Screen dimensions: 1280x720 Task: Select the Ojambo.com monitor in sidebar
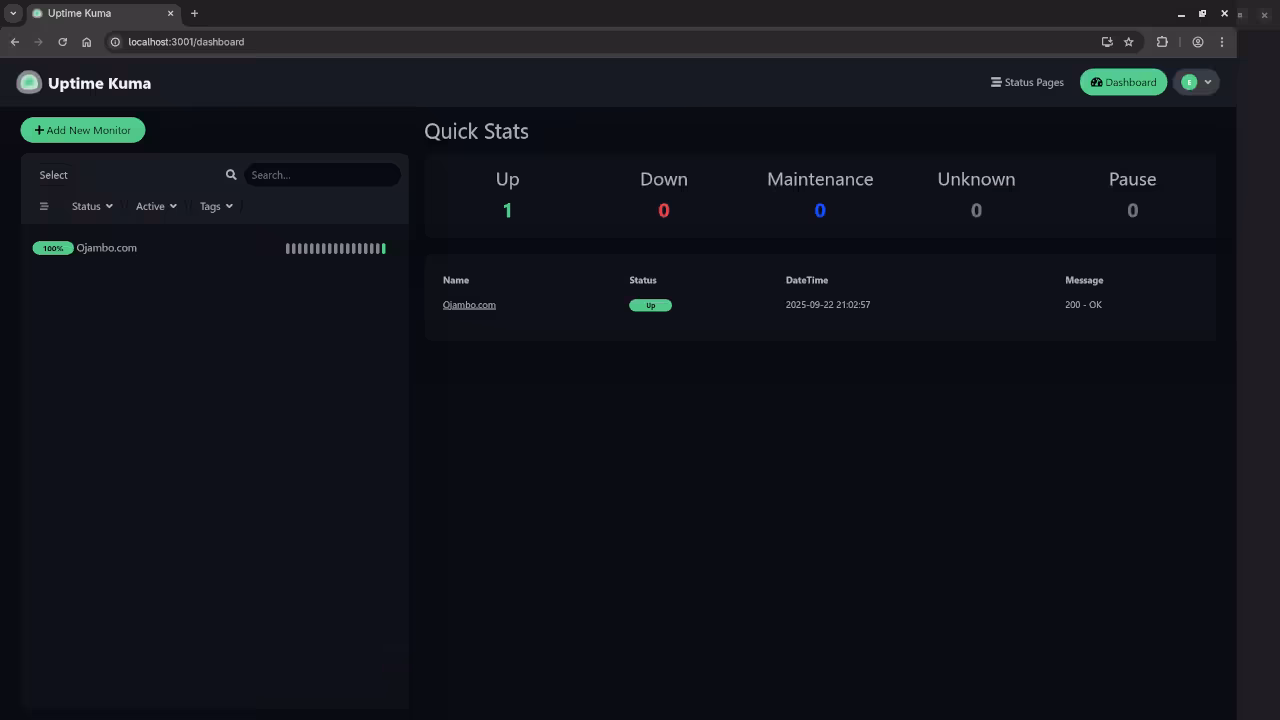pos(214,248)
